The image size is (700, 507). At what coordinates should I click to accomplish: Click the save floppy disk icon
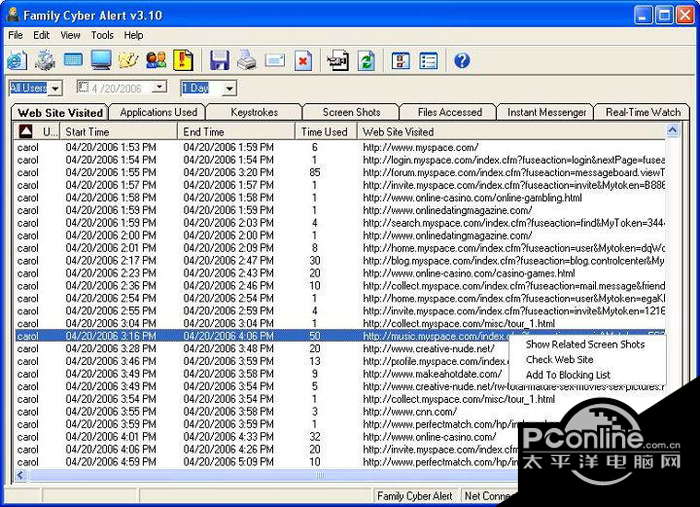pyautogui.click(x=219, y=61)
